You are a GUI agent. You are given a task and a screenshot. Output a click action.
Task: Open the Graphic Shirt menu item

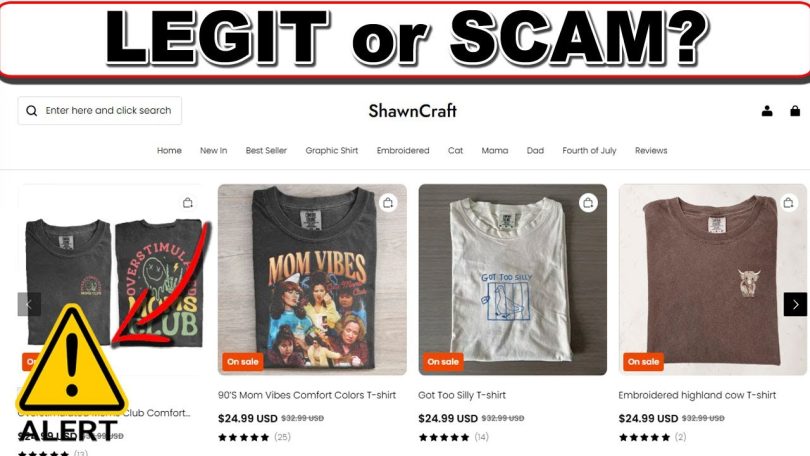(332, 150)
